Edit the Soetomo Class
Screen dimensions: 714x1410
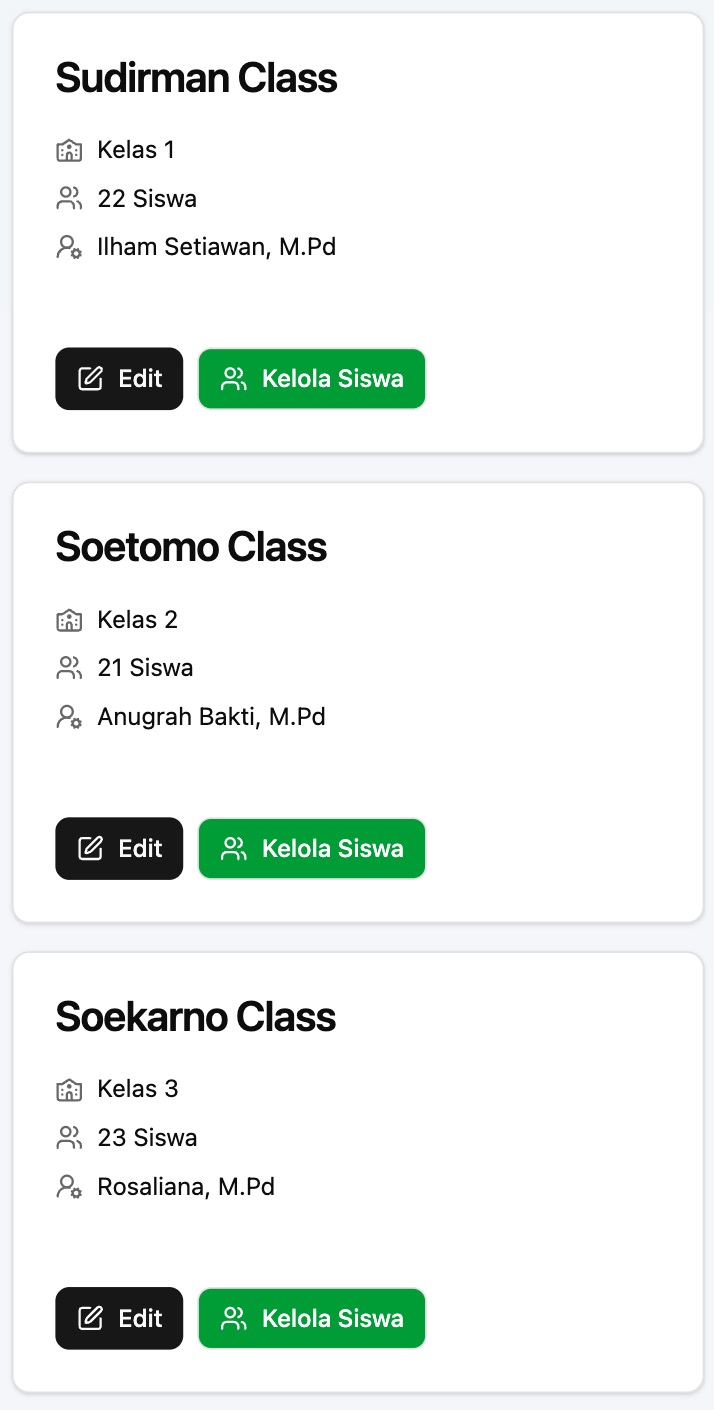(x=119, y=848)
